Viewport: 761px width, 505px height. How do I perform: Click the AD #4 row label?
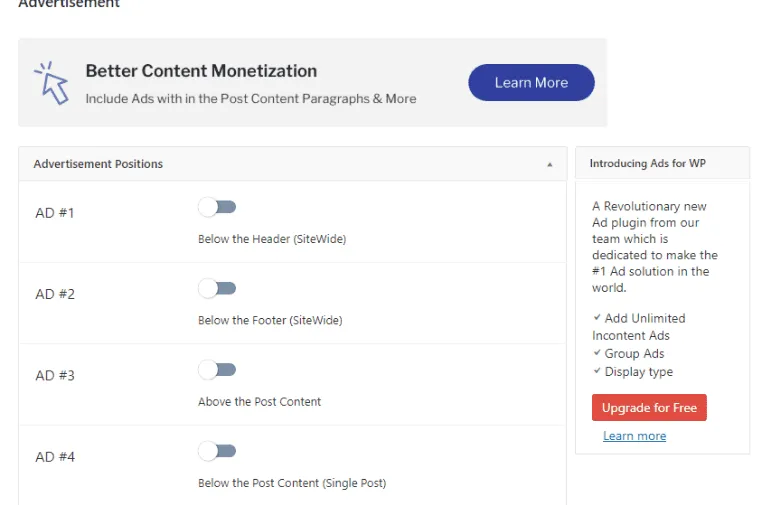tap(55, 457)
